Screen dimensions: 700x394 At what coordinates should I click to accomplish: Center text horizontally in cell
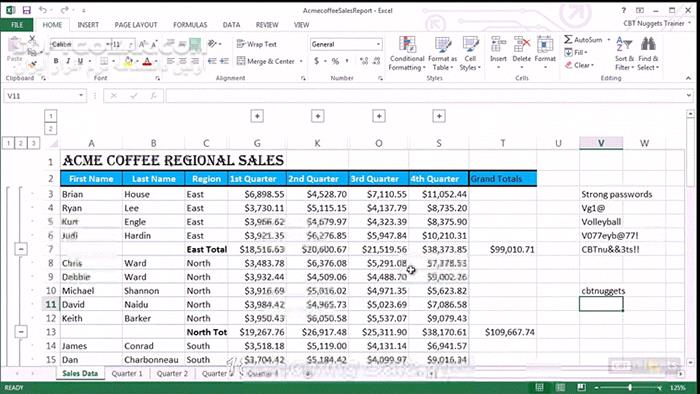[183, 61]
